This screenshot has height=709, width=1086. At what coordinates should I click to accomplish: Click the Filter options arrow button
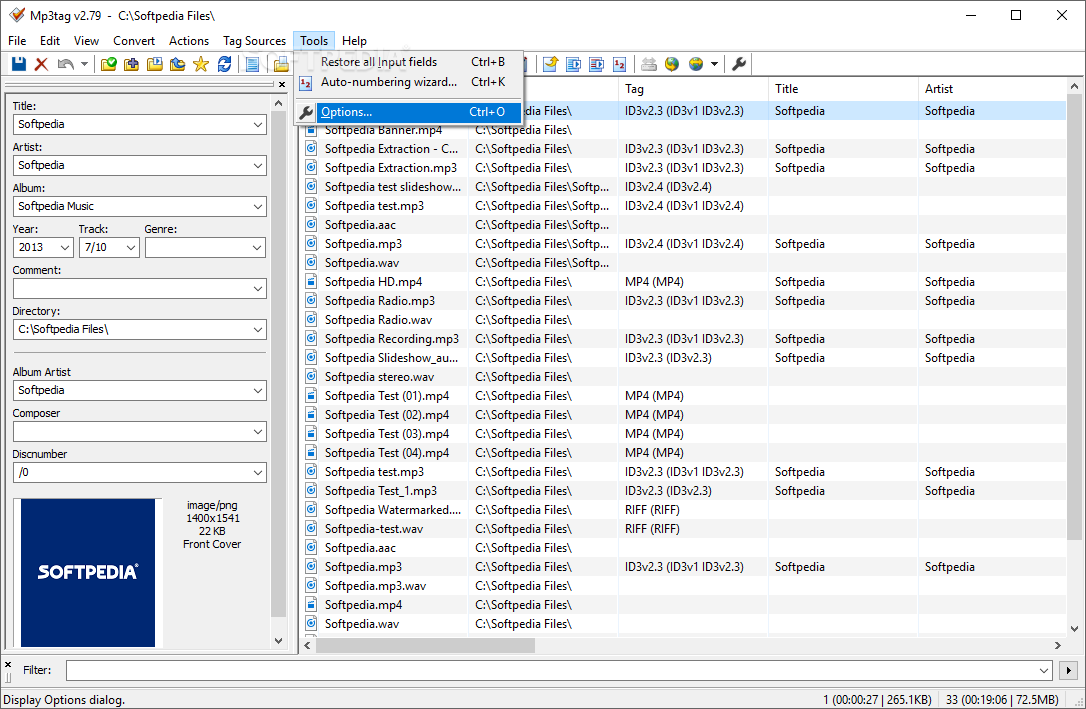pos(1069,670)
